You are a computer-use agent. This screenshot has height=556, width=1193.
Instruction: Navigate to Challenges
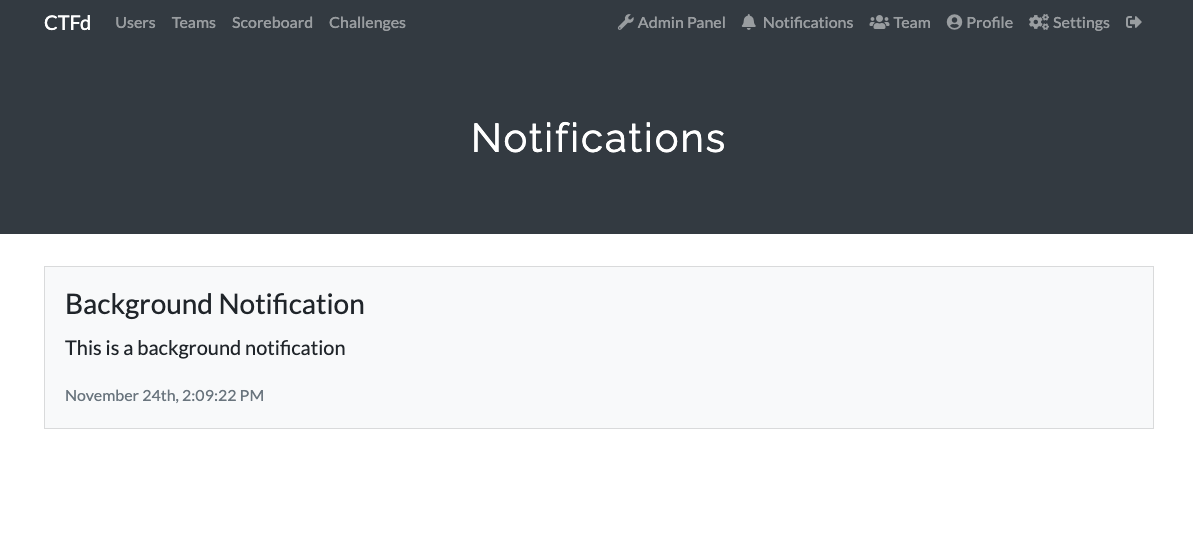click(367, 22)
